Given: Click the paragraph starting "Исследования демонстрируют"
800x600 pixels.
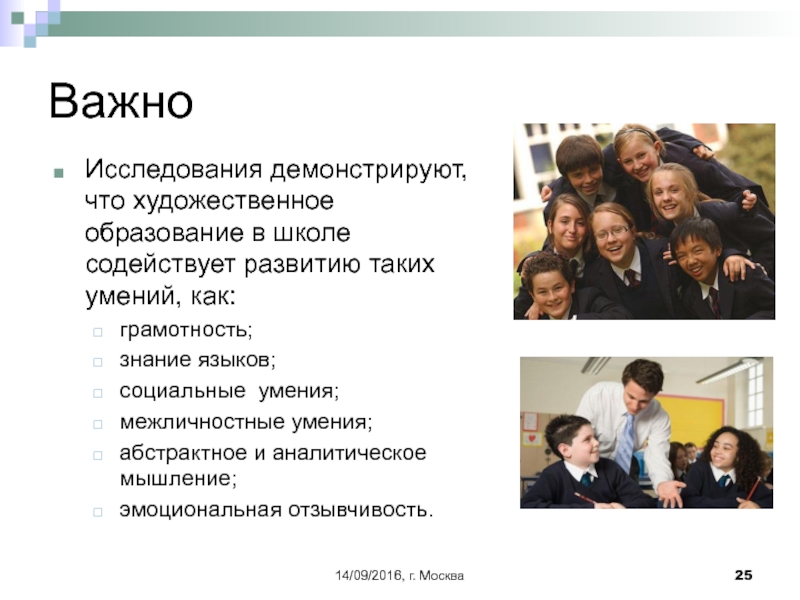Looking at the screenshot, I should [276, 233].
